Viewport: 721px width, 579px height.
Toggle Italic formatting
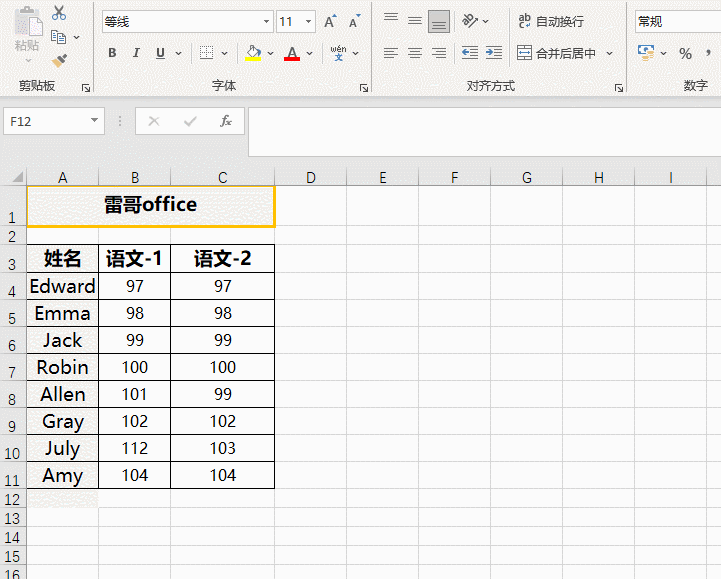pyautogui.click(x=136, y=53)
